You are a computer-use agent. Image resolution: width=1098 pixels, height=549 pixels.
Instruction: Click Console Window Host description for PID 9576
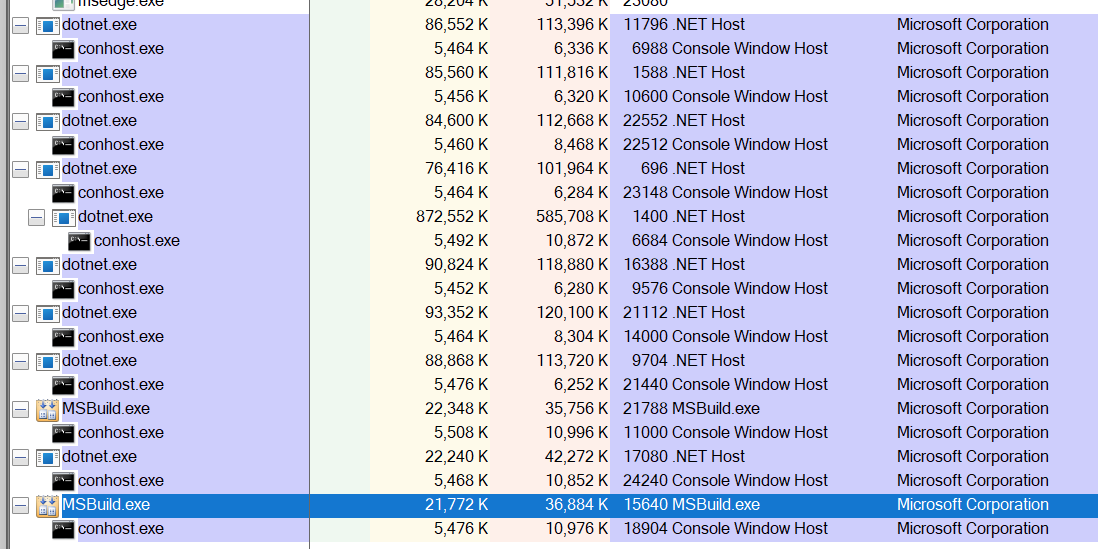point(750,289)
